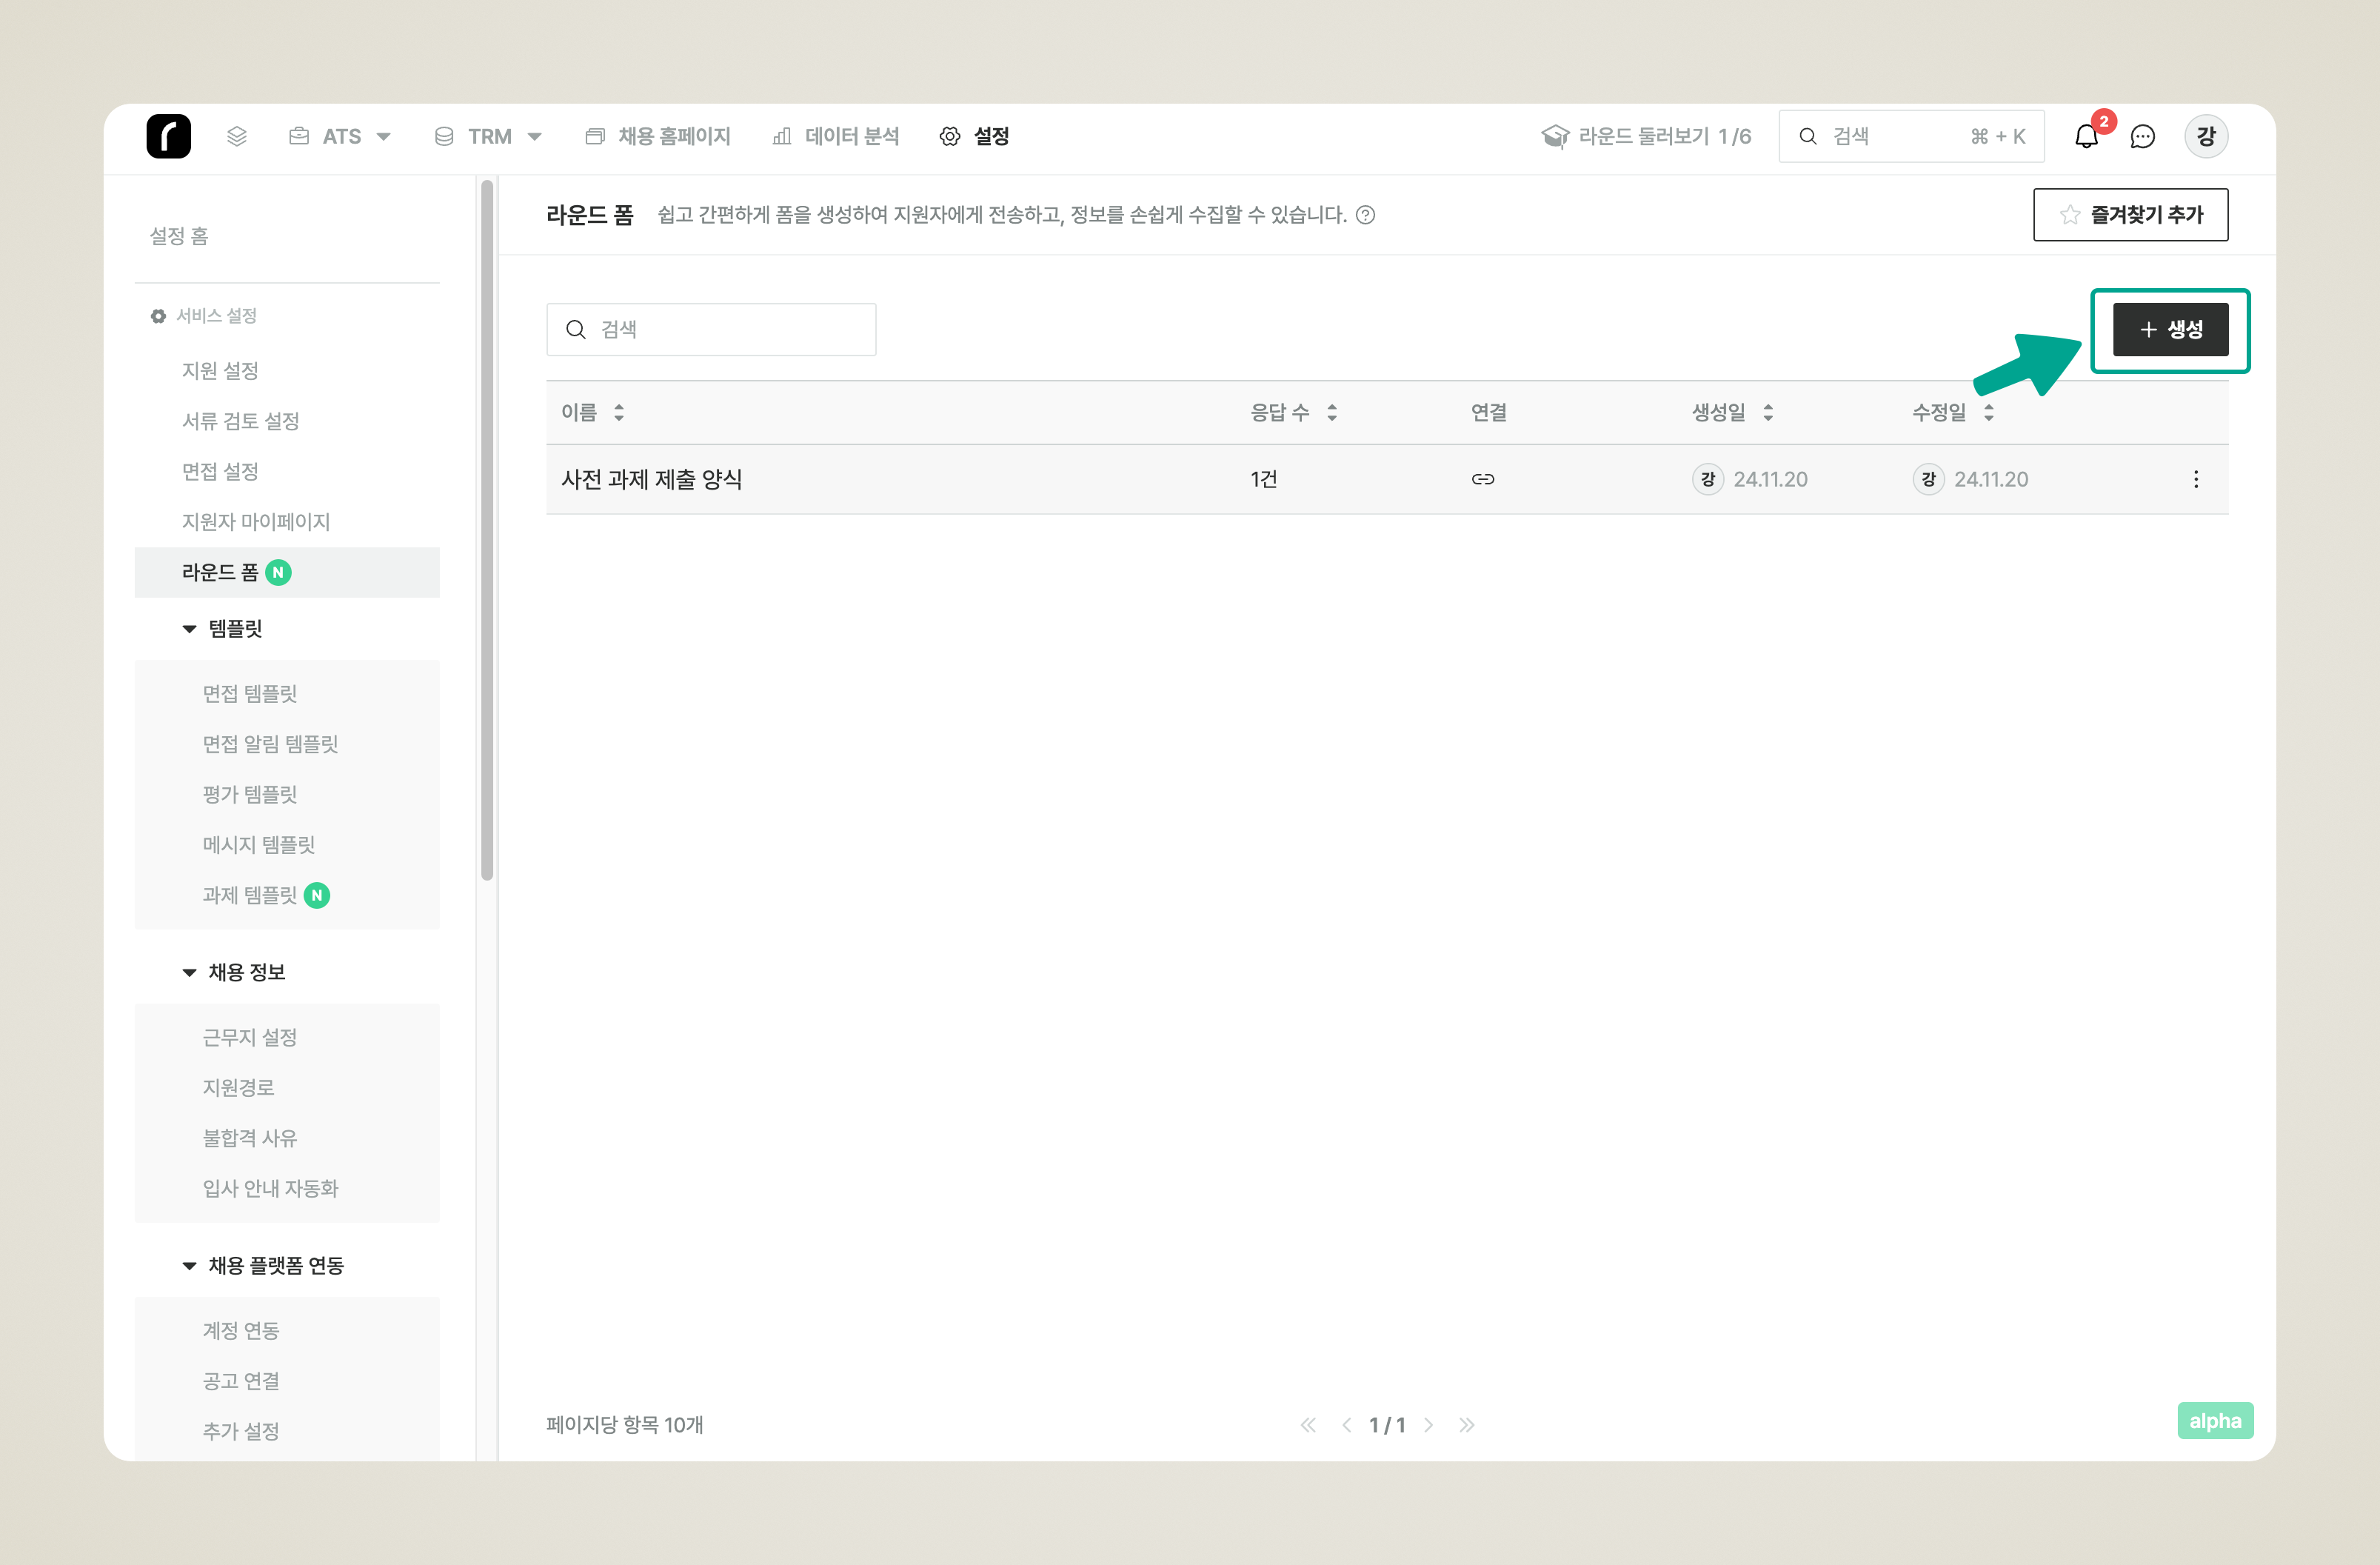
Task: Select 과제 템플릿 in sidebar
Action: 250,895
